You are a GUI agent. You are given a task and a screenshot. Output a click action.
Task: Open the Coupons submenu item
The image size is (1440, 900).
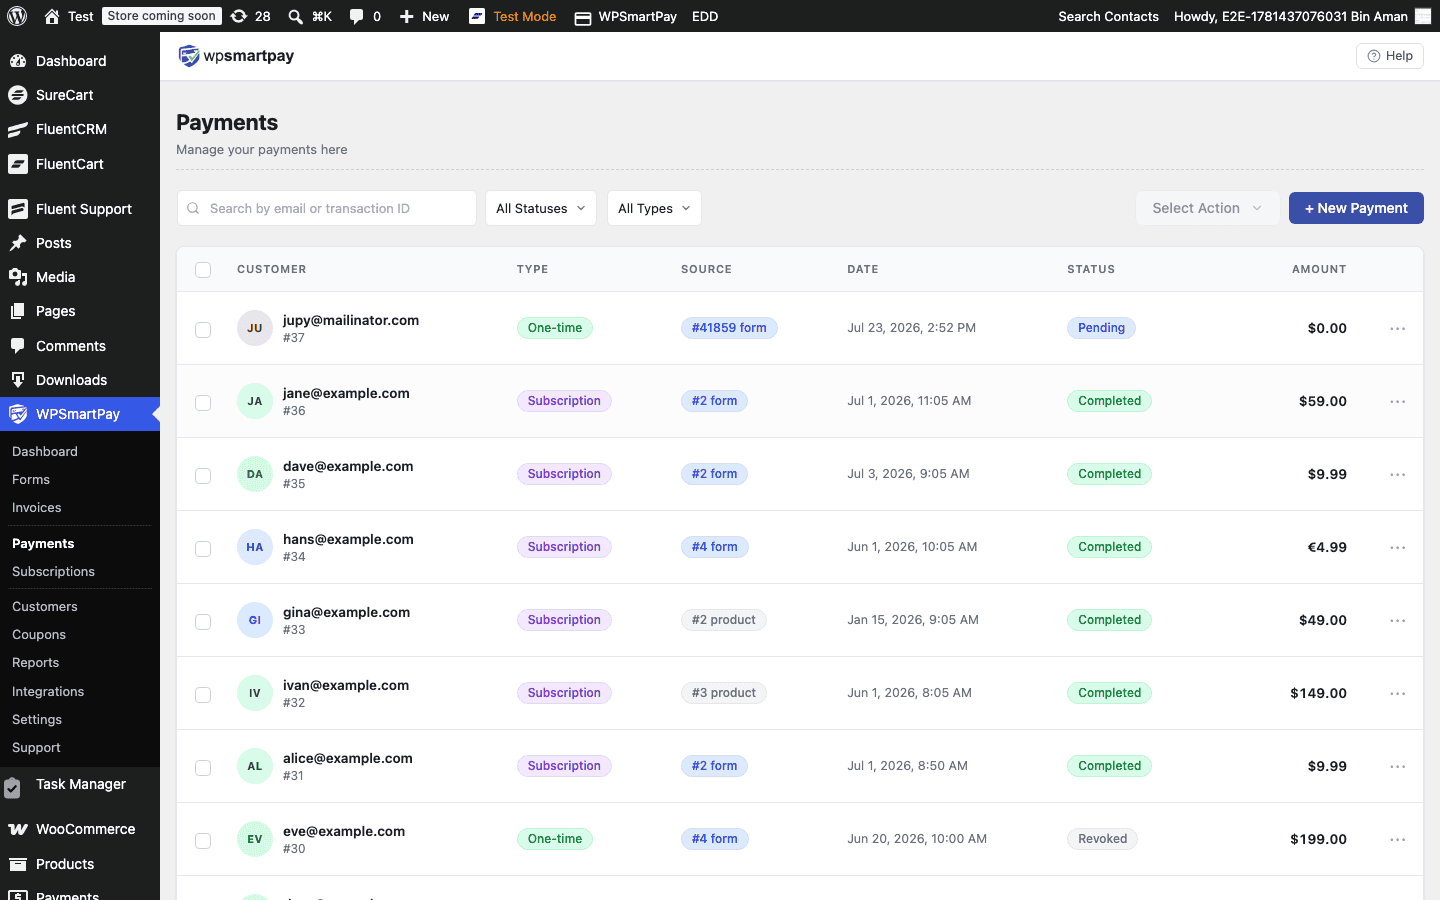tap(39, 635)
